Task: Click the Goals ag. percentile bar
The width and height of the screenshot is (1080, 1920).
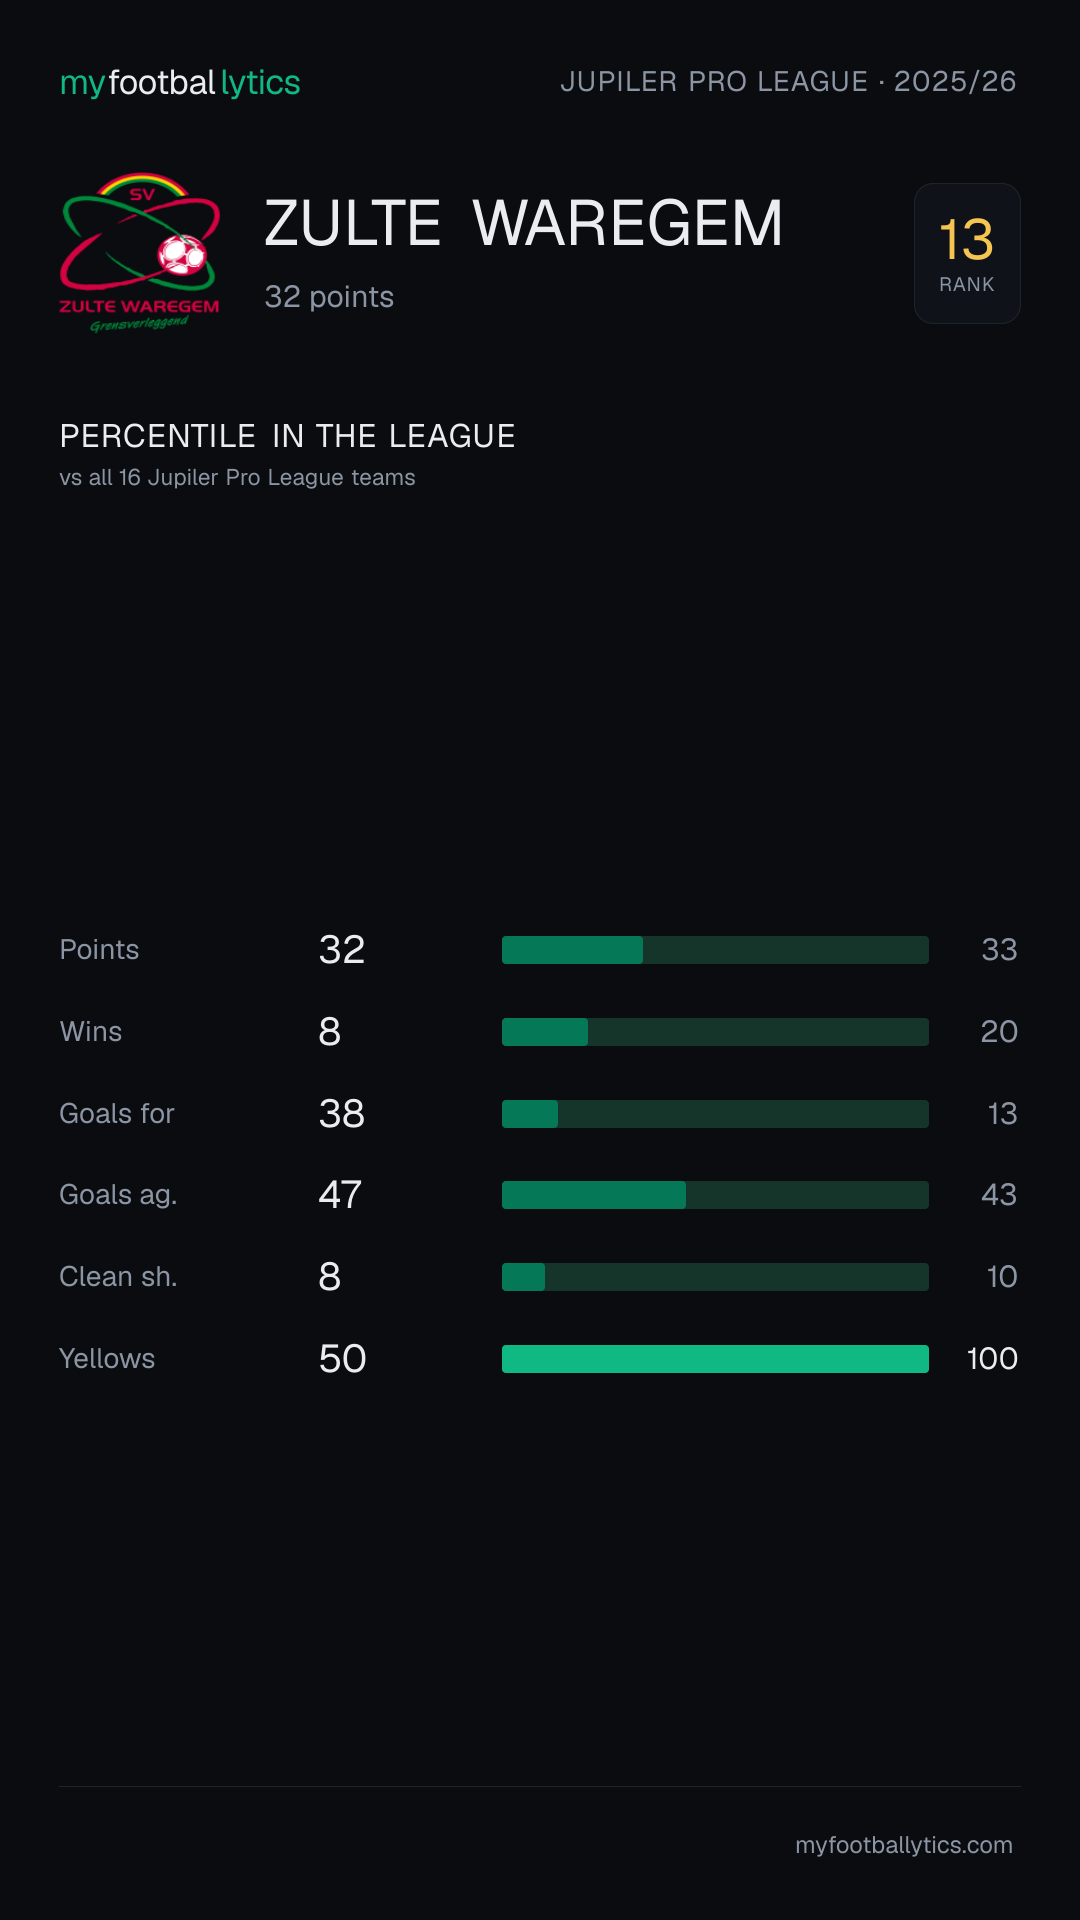Action: [715, 1195]
